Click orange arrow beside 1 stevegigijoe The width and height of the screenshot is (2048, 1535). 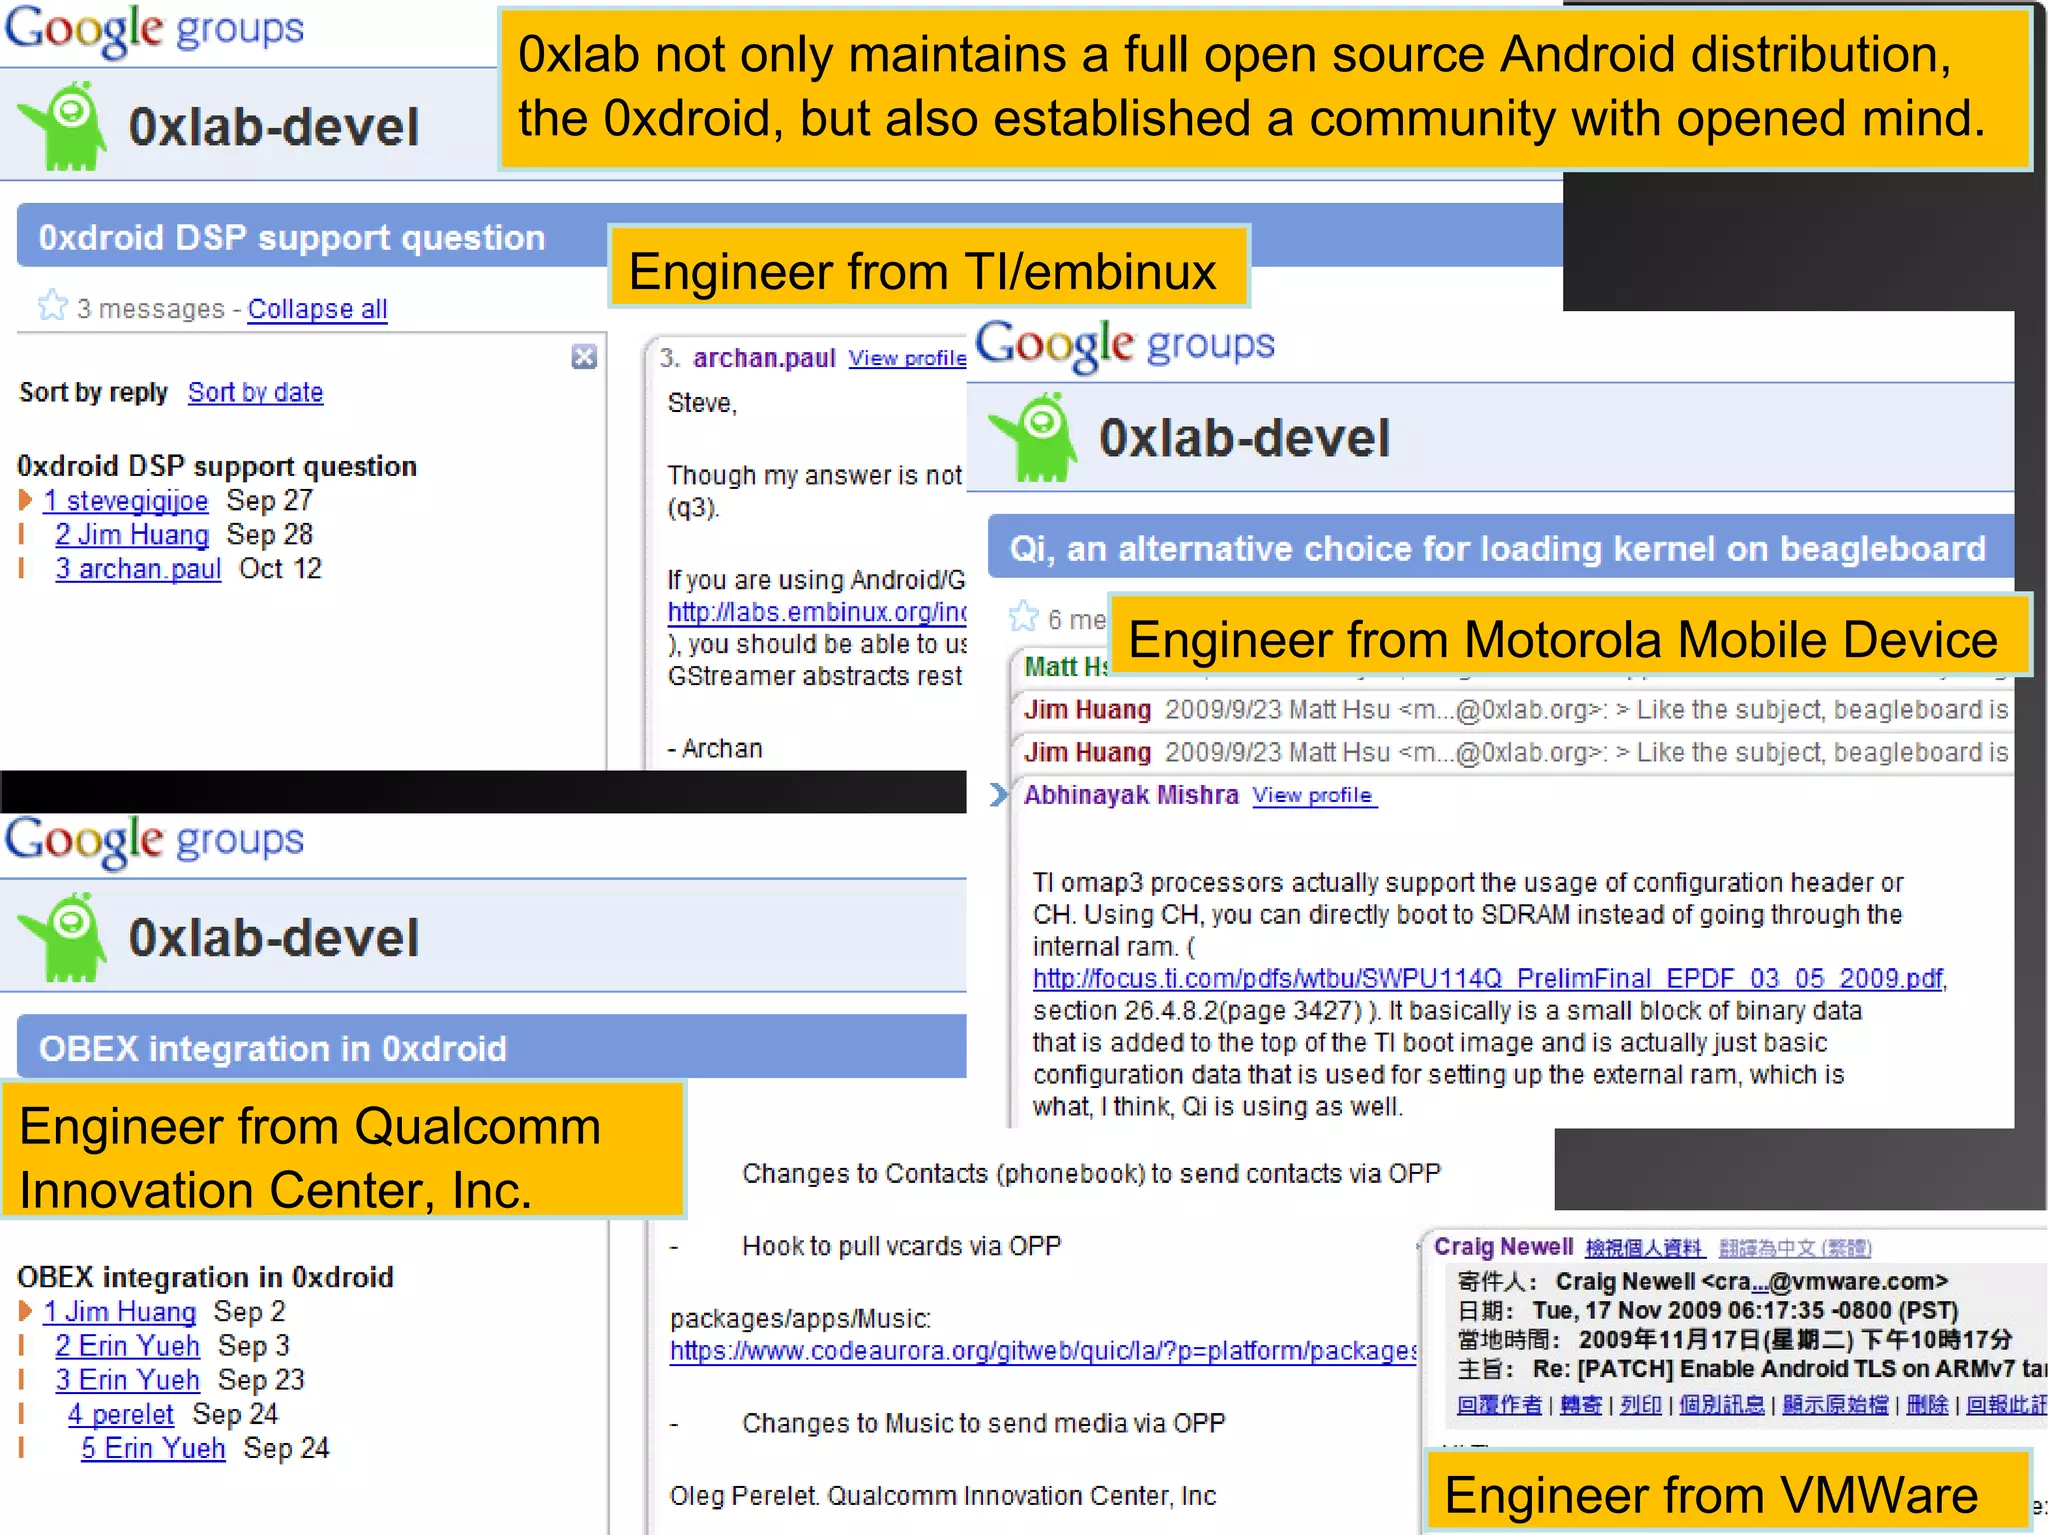(26, 500)
